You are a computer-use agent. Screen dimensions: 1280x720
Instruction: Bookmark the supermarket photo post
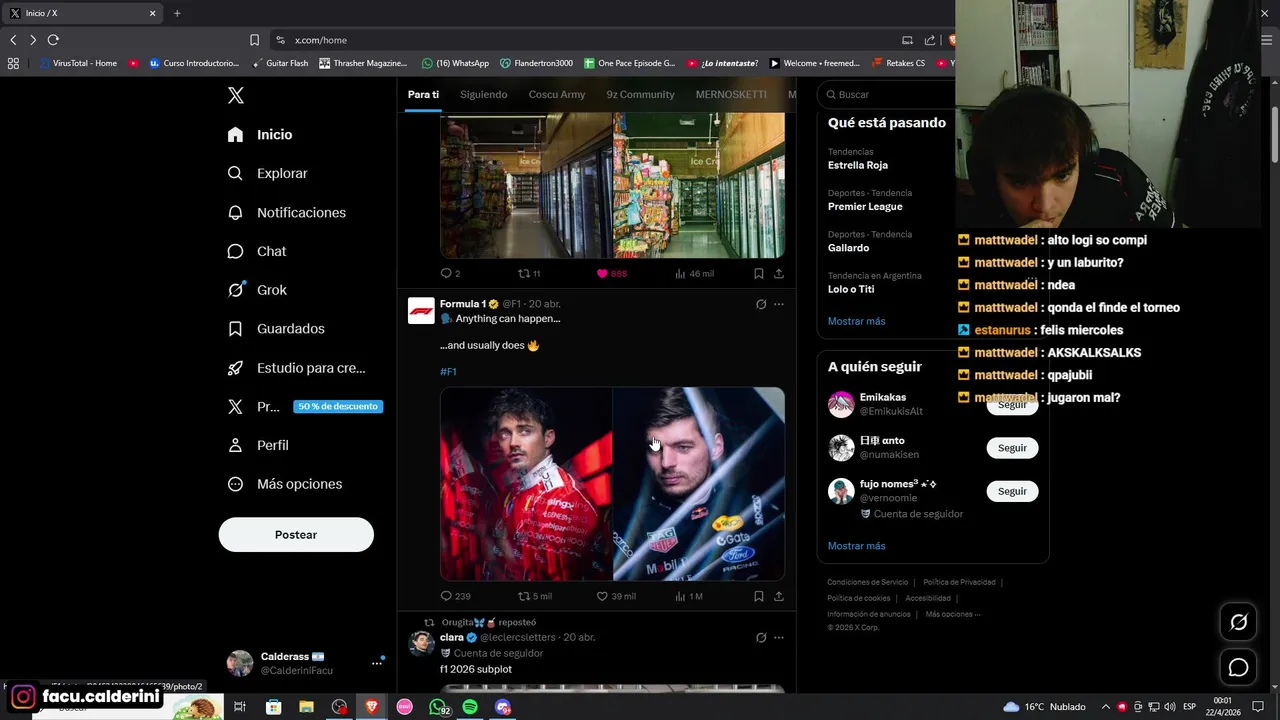(x=759, y=273)
